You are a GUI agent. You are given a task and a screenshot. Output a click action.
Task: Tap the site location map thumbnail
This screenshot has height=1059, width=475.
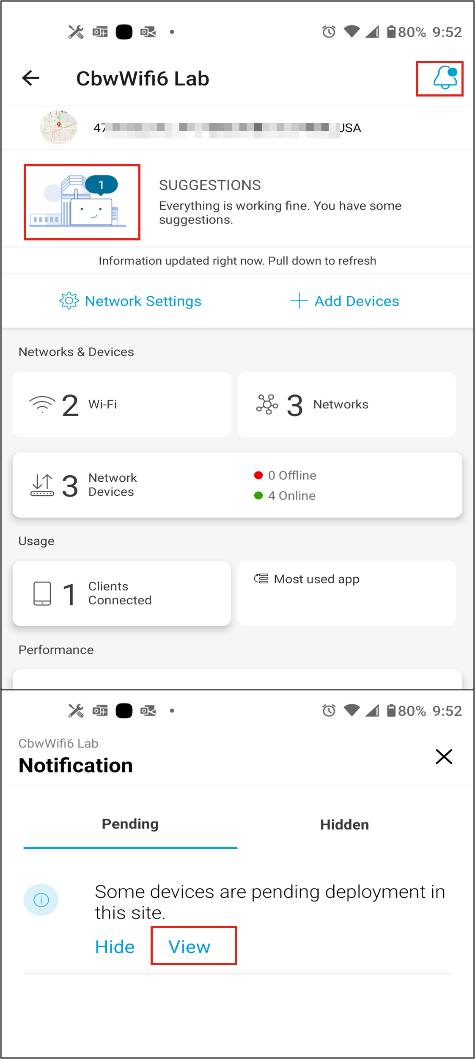pyautogui.click(x=58, y=128)
